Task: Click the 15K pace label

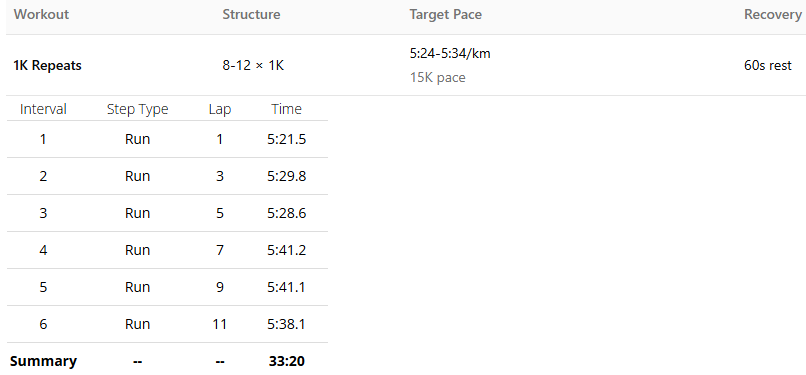Action: 437,78
